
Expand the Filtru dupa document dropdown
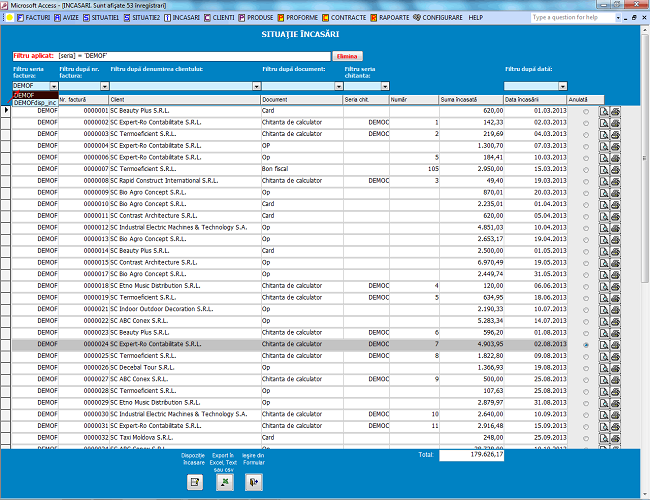339,86
